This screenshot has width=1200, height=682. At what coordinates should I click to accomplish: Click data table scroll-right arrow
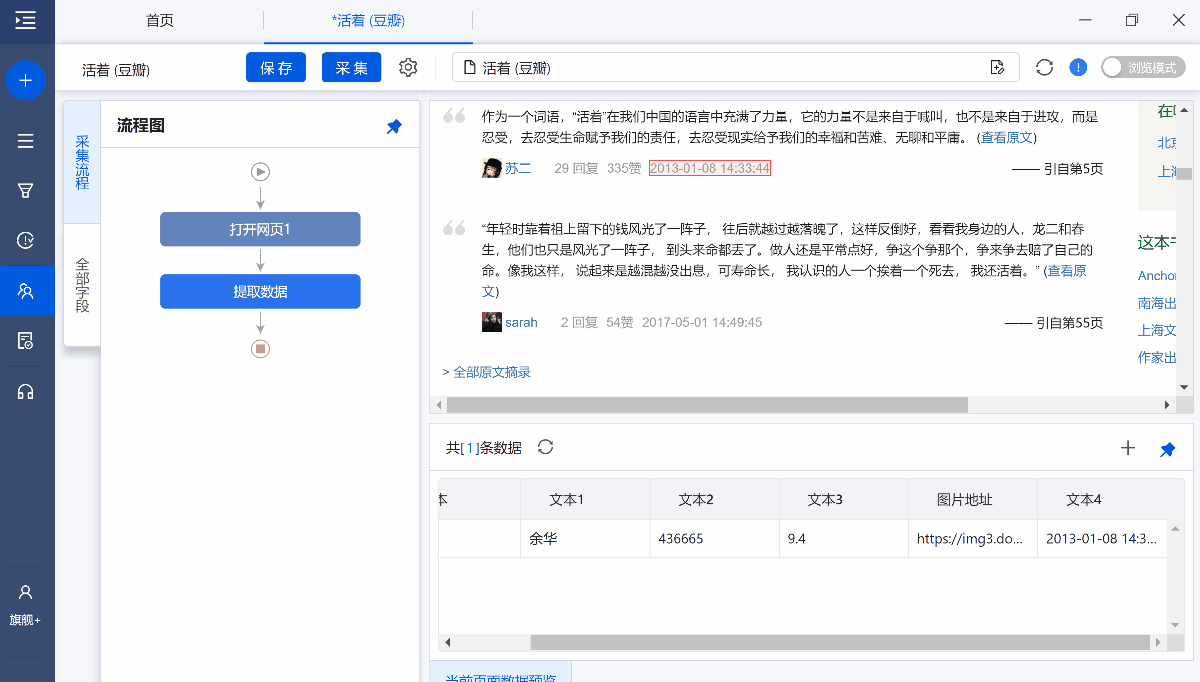(x=1158, y=642)
